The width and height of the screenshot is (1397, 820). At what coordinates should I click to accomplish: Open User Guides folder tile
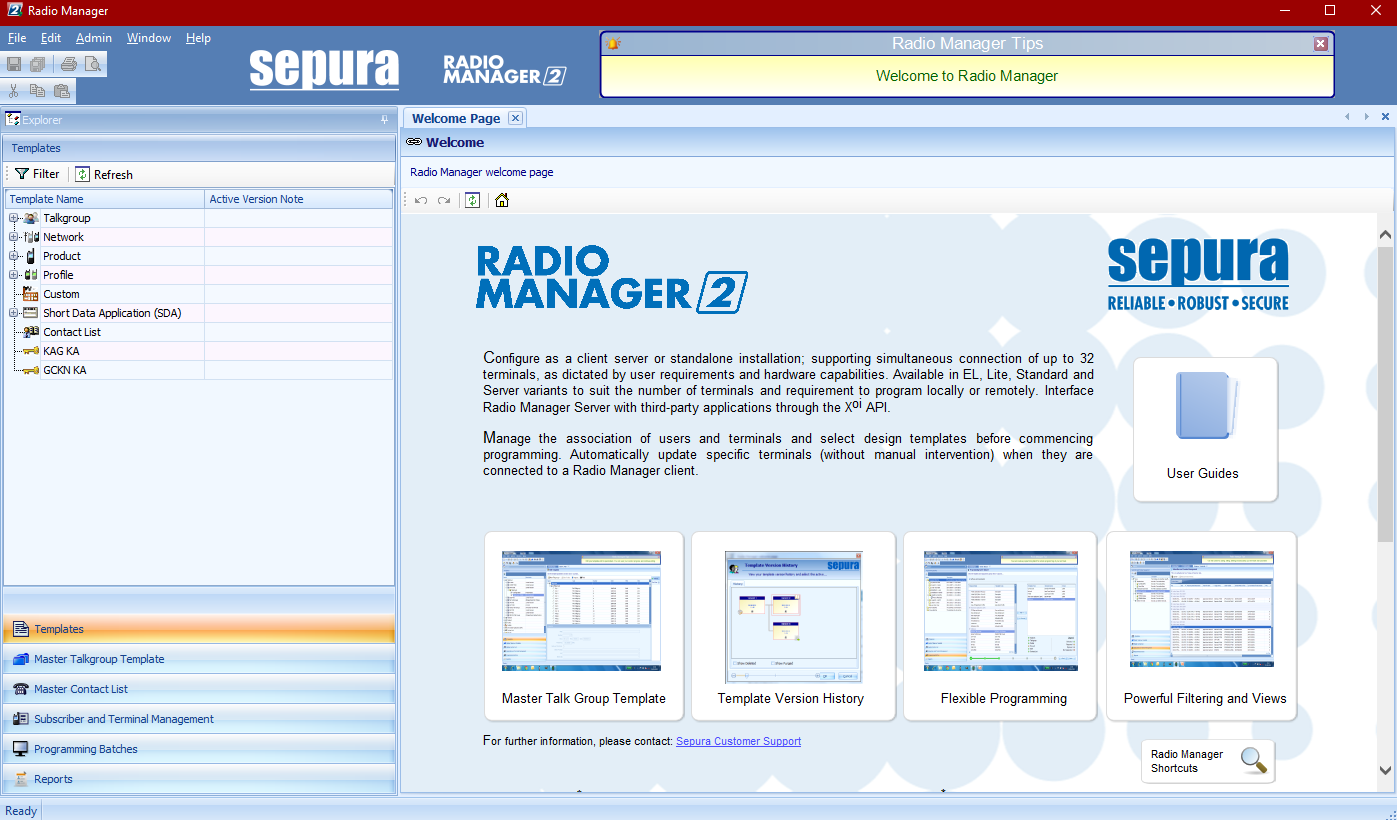click(x=1205, y=429)
